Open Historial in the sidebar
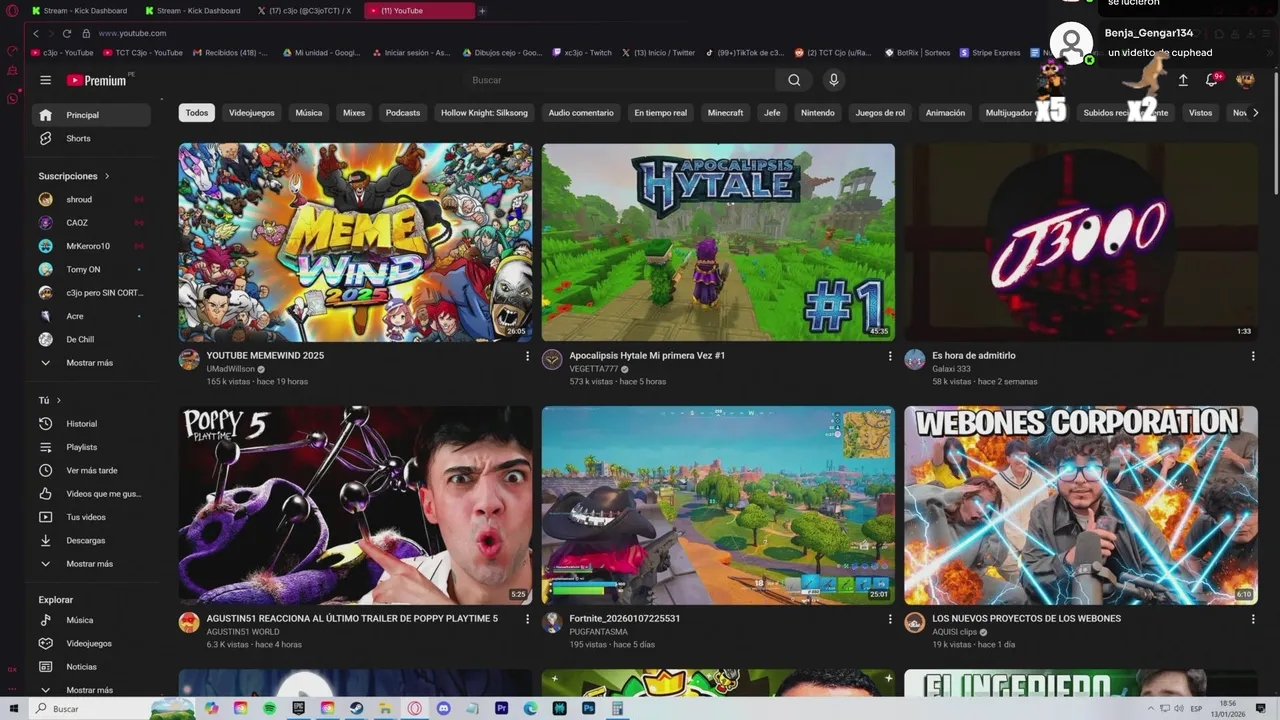 91,424
